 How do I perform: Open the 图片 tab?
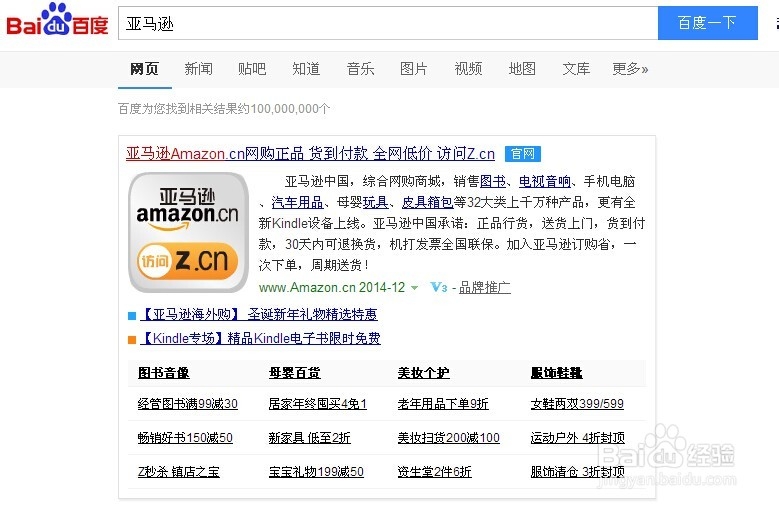[x=414, y=69]
